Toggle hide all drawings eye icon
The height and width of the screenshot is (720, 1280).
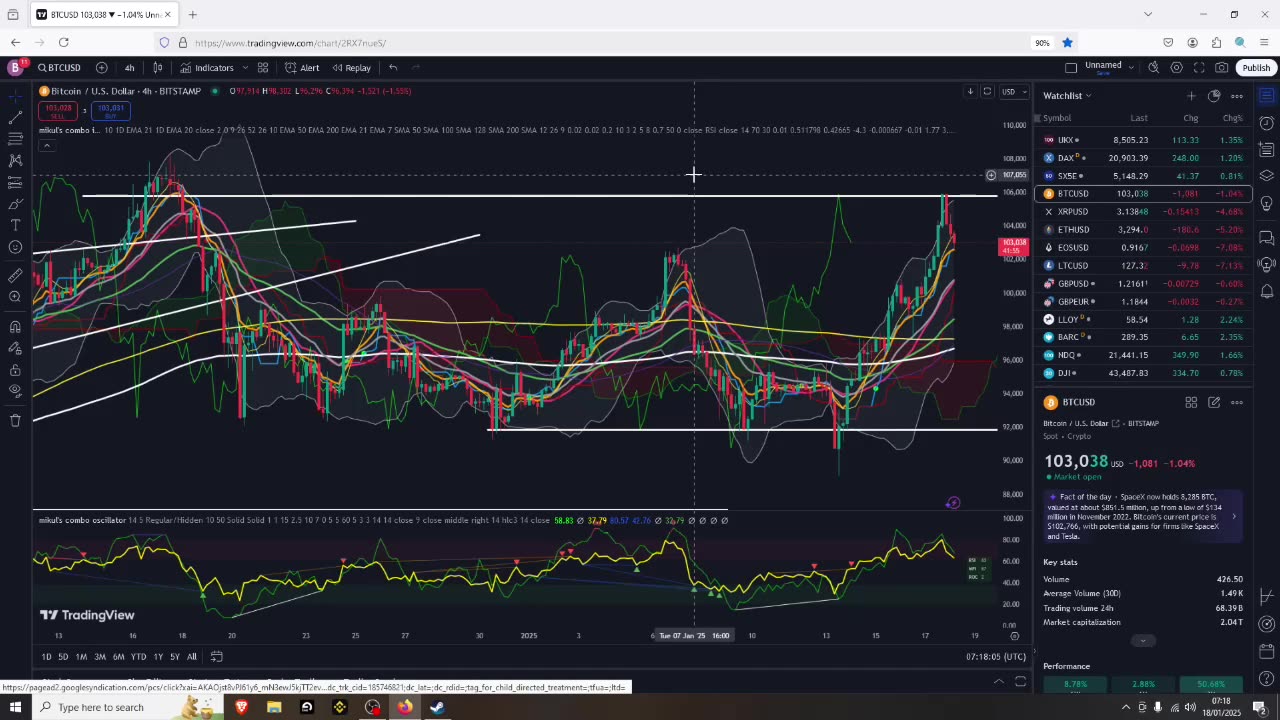(x=15, y=391)
